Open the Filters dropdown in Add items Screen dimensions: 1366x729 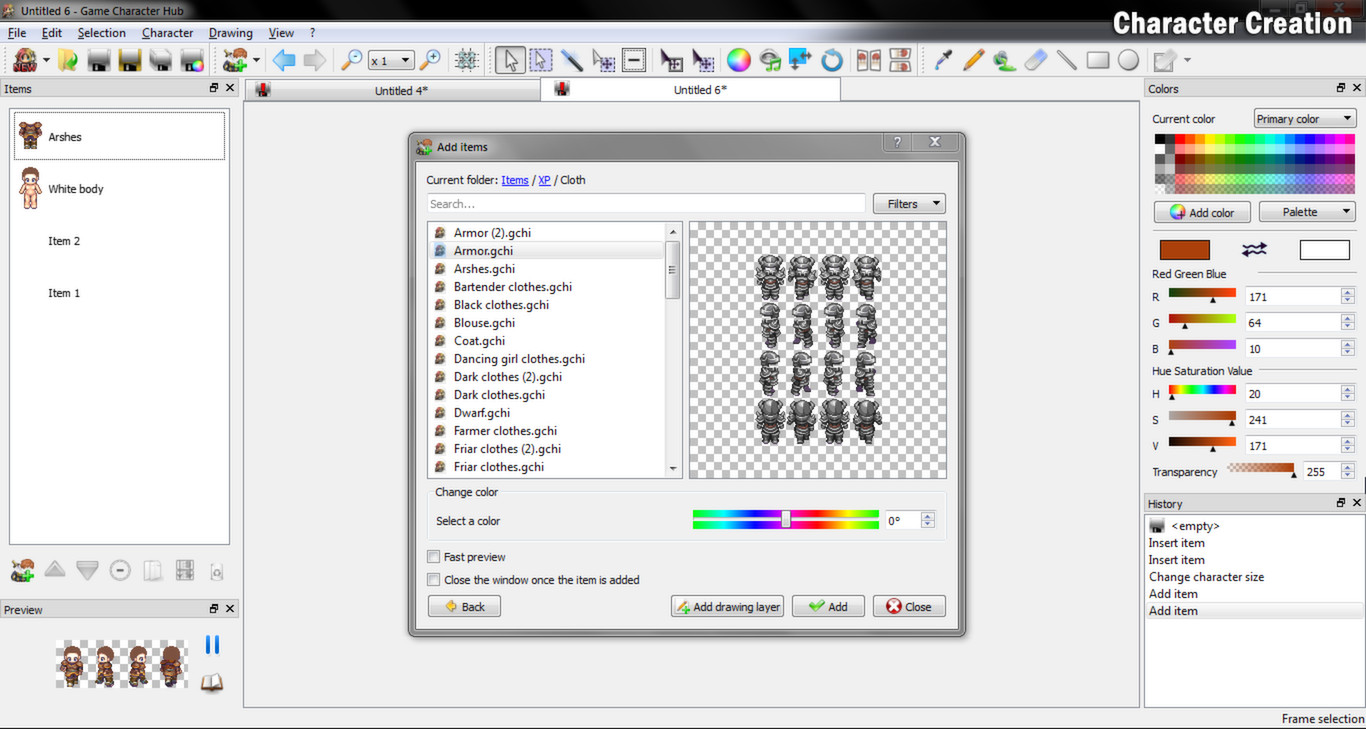(908, 203)
